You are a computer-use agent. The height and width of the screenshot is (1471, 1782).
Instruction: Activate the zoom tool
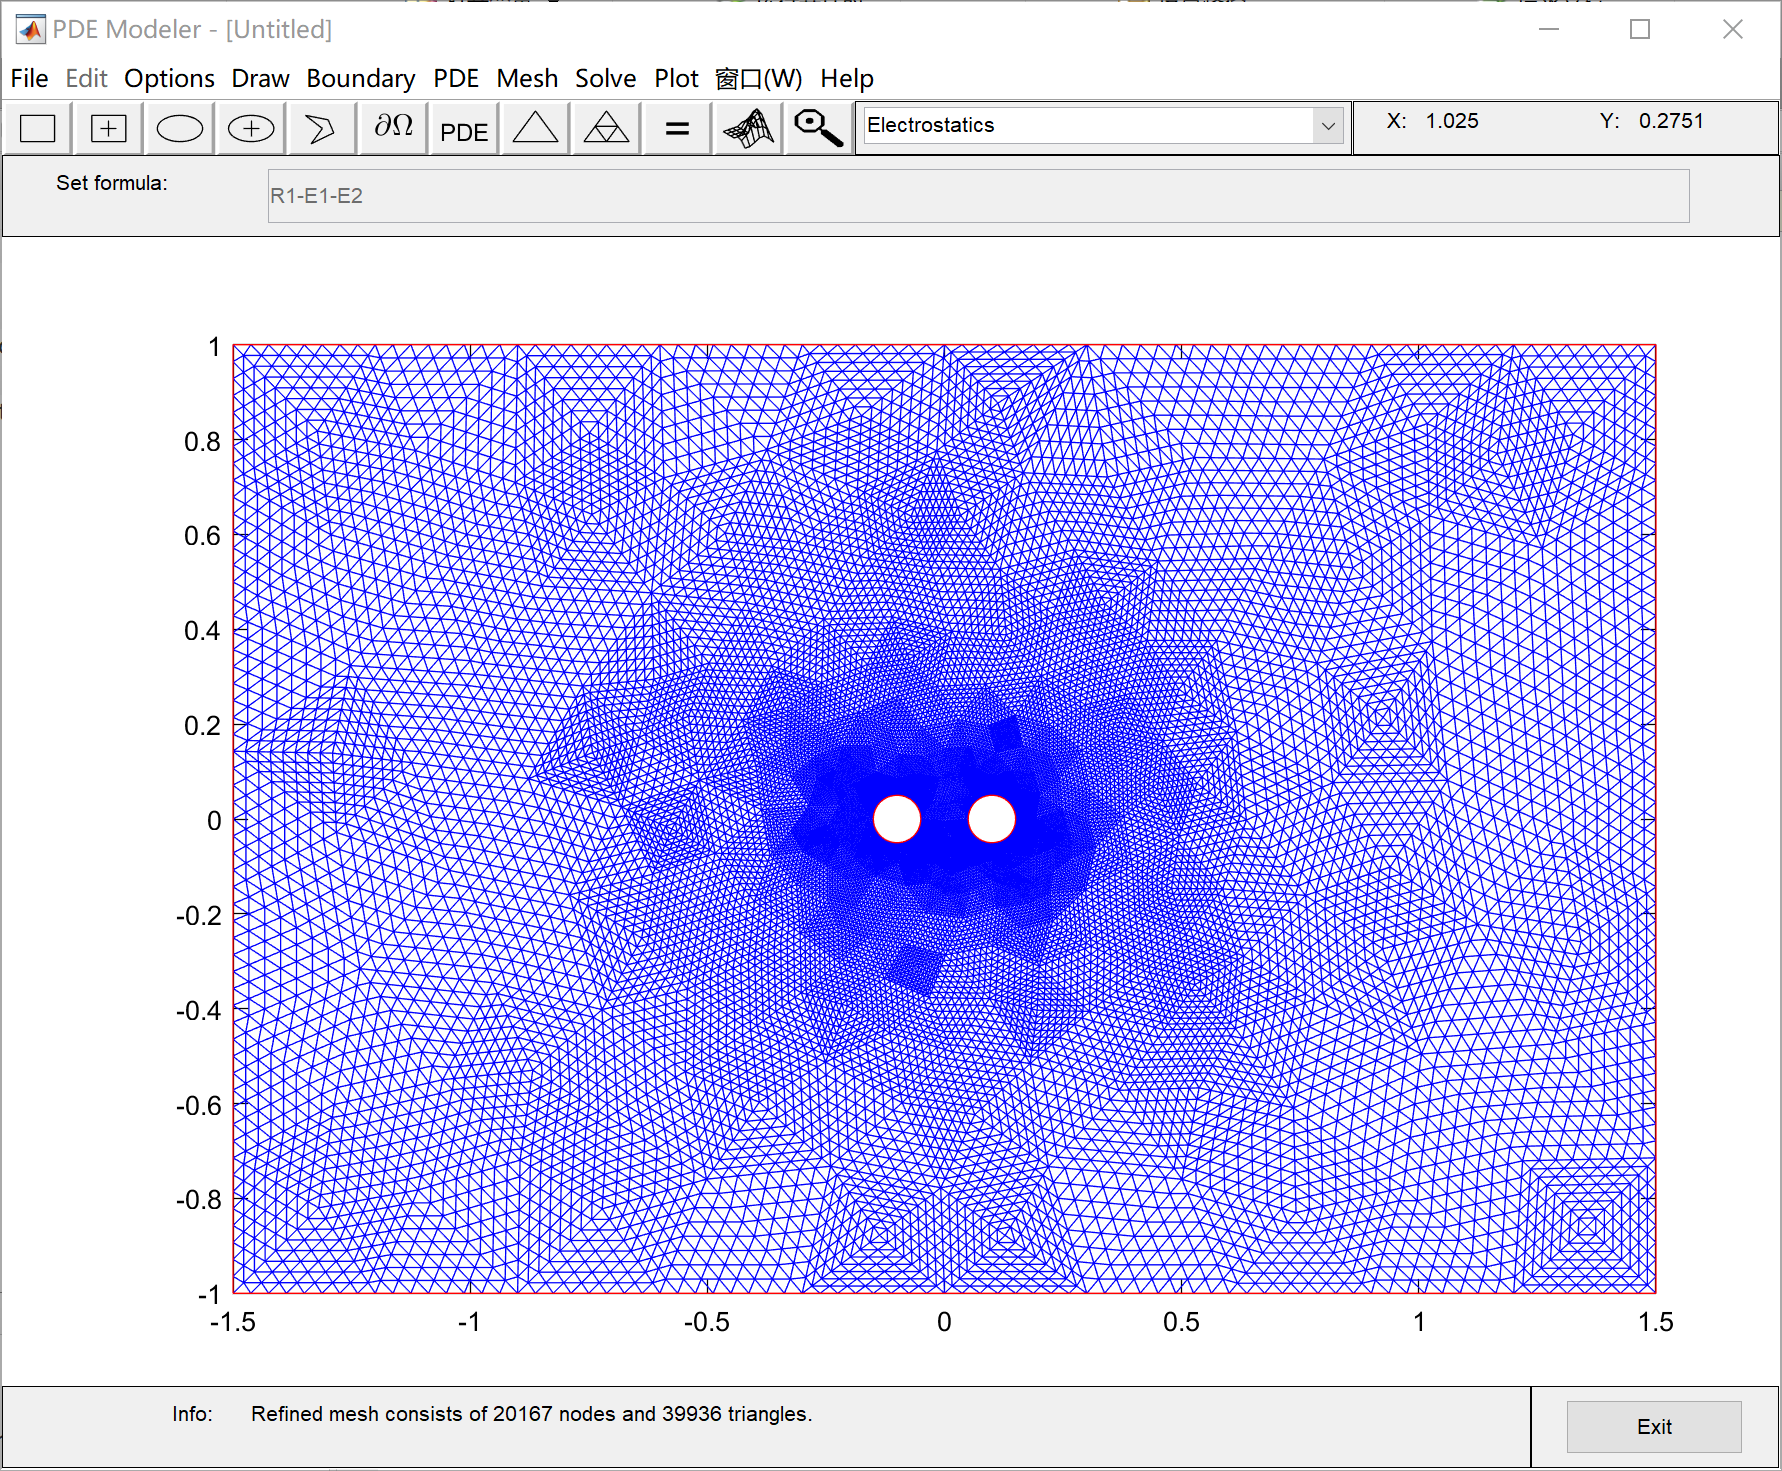817,128
